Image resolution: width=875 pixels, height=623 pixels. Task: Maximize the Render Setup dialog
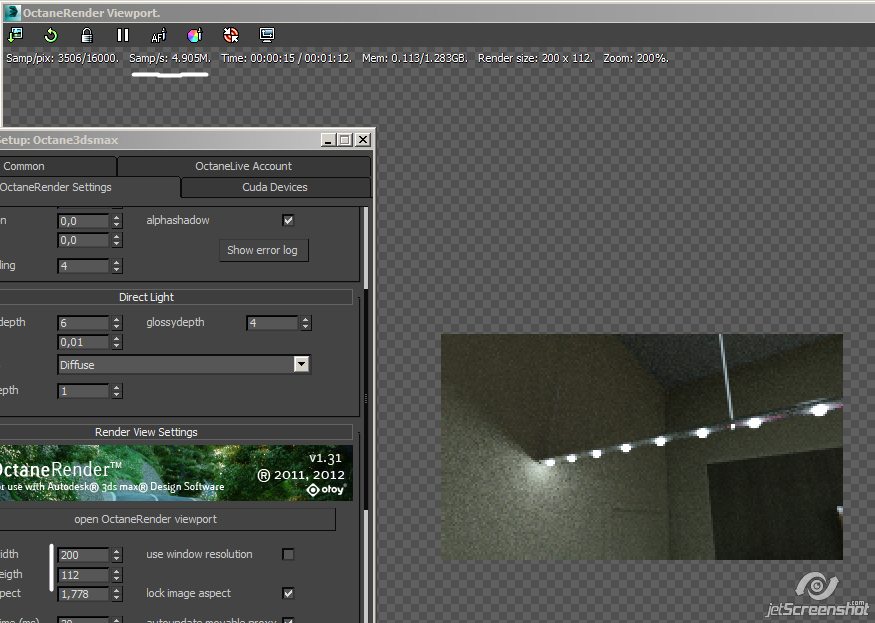coord(345,140)
